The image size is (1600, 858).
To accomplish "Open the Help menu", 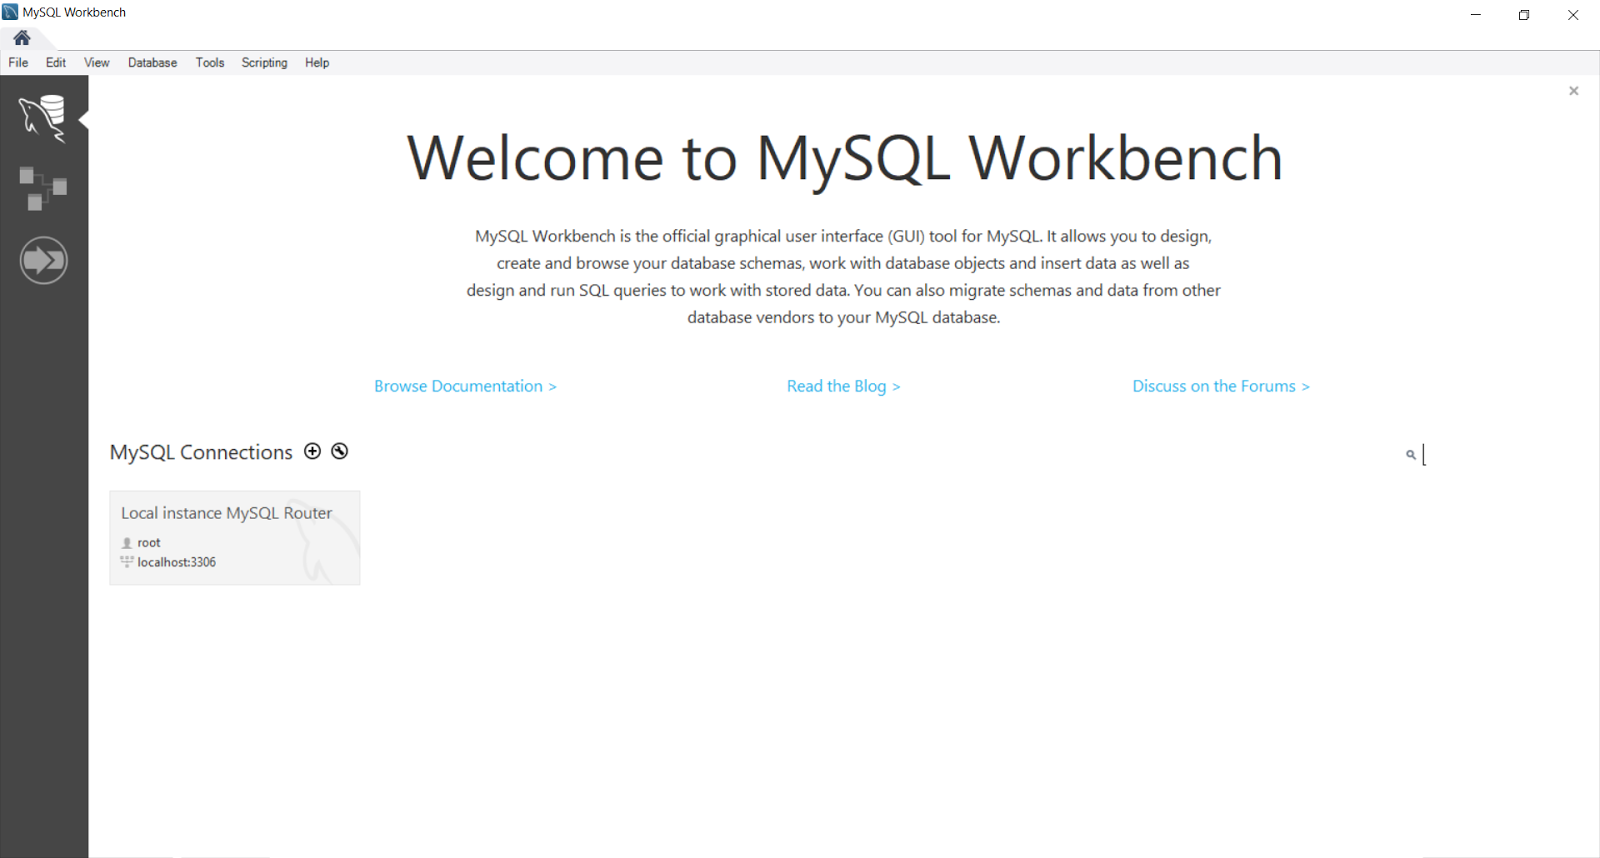I will click(317, 62).
